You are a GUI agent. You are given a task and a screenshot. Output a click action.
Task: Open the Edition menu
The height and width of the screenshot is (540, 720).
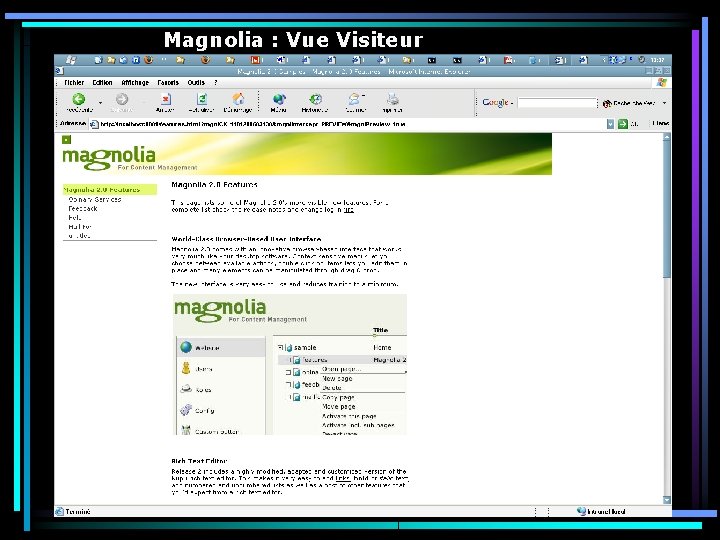click(x=102, y=83)
